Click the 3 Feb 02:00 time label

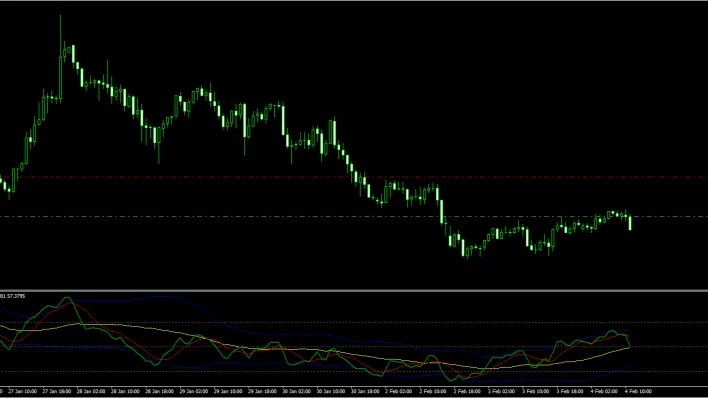tap(502, 391)
